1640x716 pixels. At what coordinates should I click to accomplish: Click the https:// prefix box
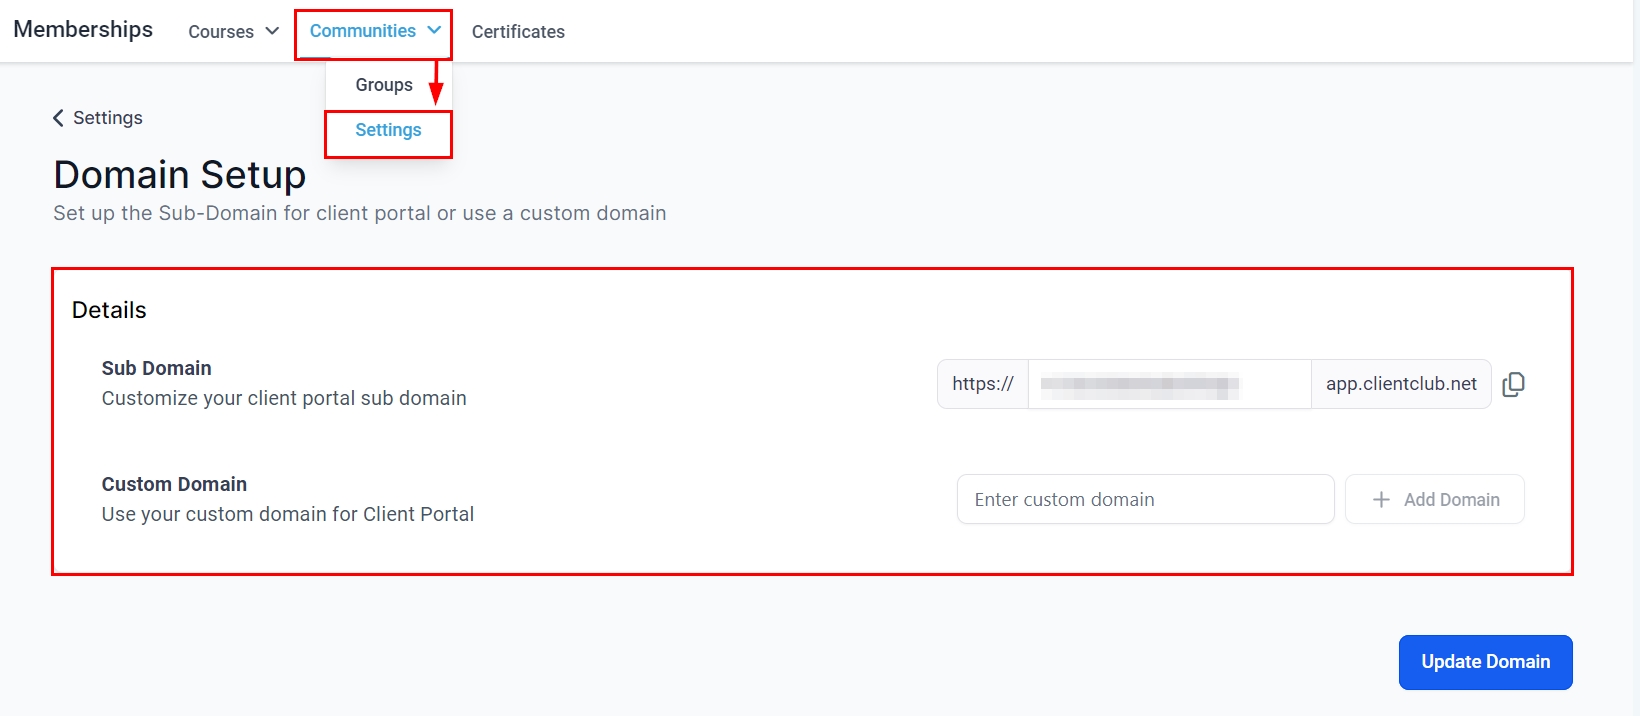[x=983, y=384]
